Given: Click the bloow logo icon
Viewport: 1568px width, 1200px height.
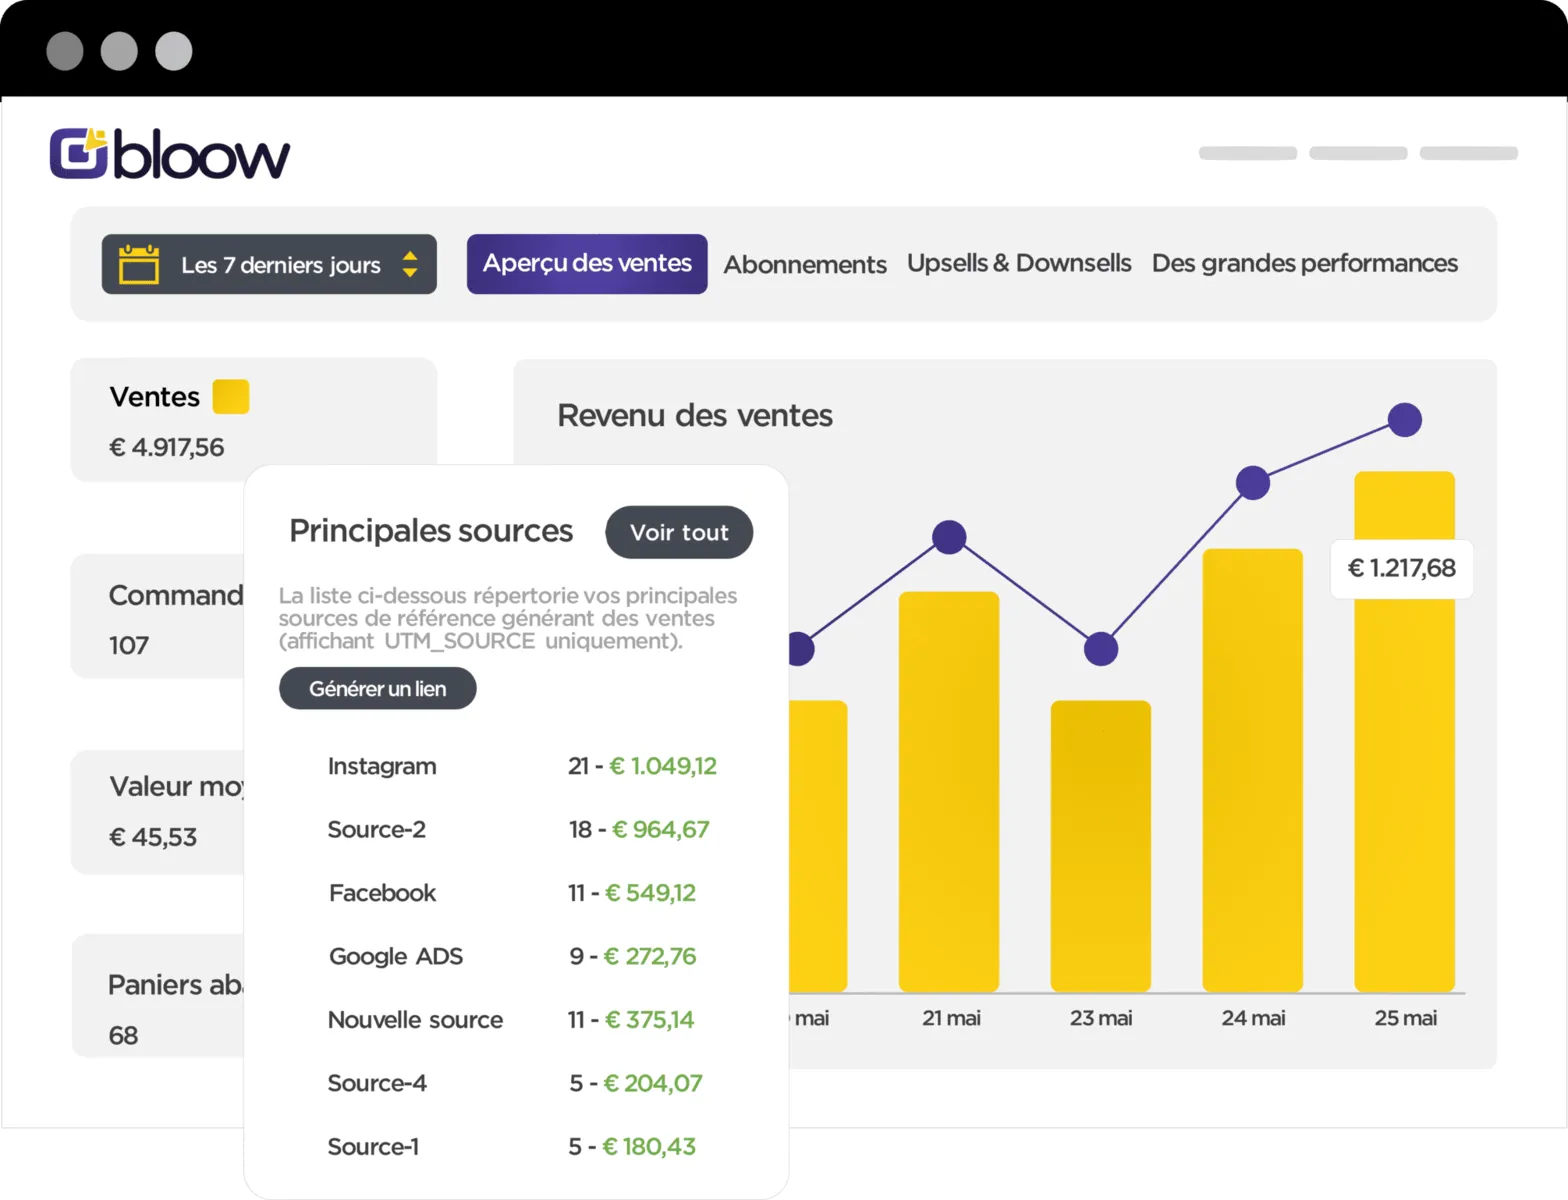Looking at the screenshot, I should 79,154.
